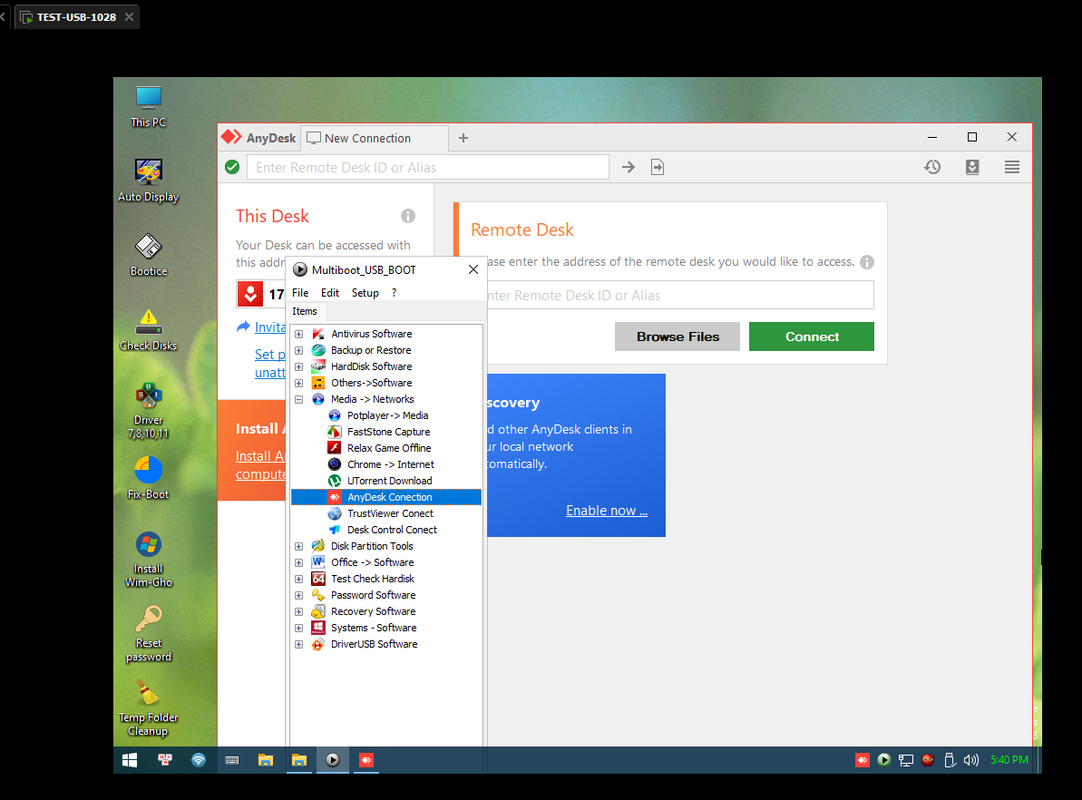
Task: Select TEST-USB-1028 VM tab
Action: 76,17
